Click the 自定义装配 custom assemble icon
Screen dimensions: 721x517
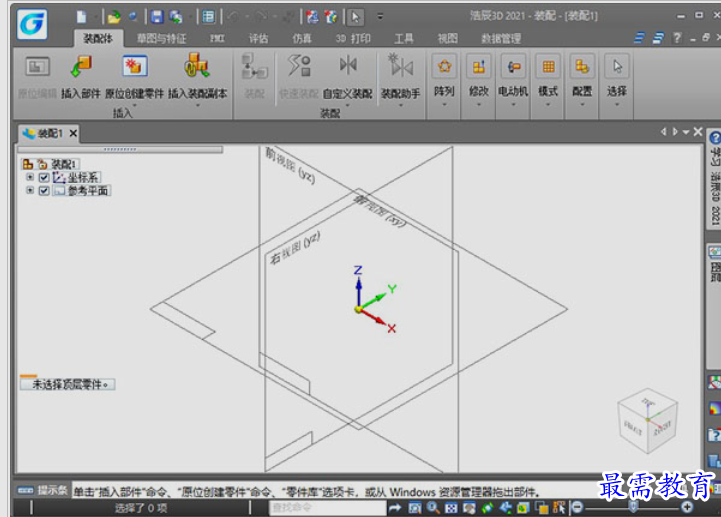348,65
